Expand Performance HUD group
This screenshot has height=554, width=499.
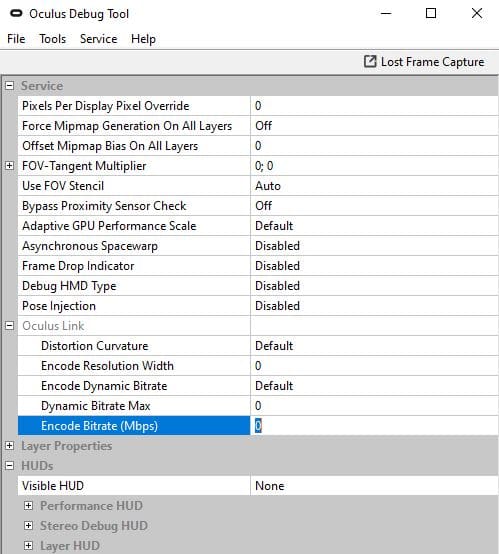pyautogui.click(x=29, y=506)
